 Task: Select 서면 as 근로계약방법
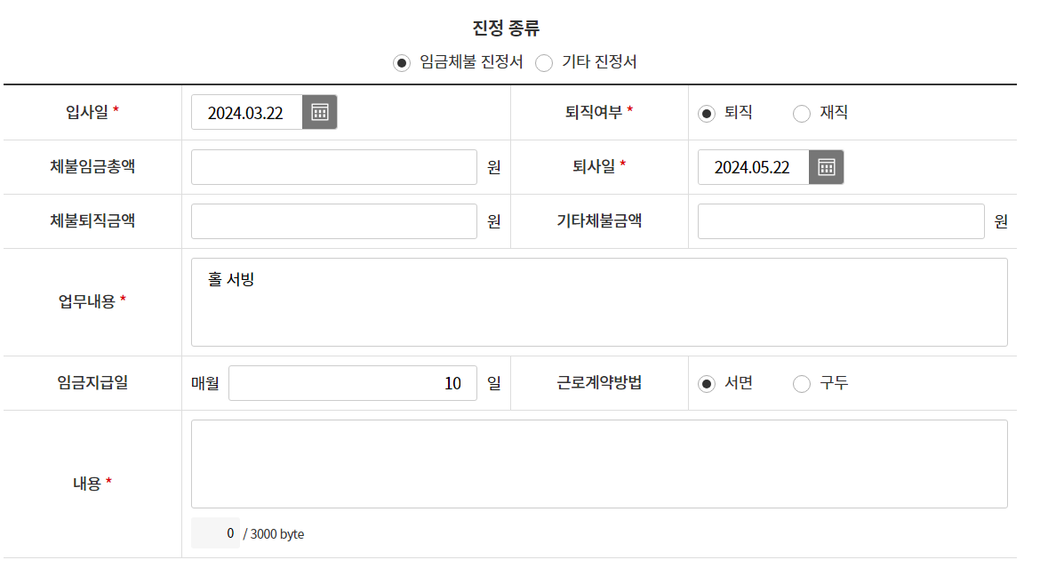(x=707, y=383)
